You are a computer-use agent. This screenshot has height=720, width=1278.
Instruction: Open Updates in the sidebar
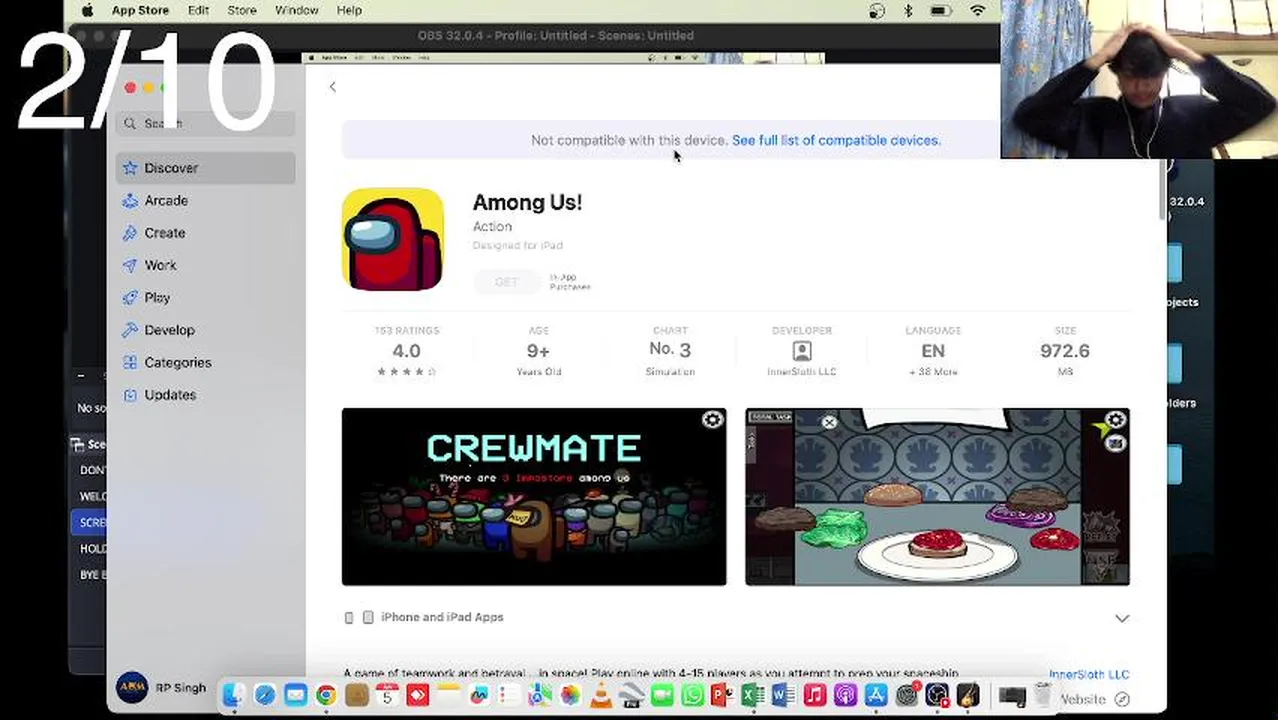tap(205, 395)
